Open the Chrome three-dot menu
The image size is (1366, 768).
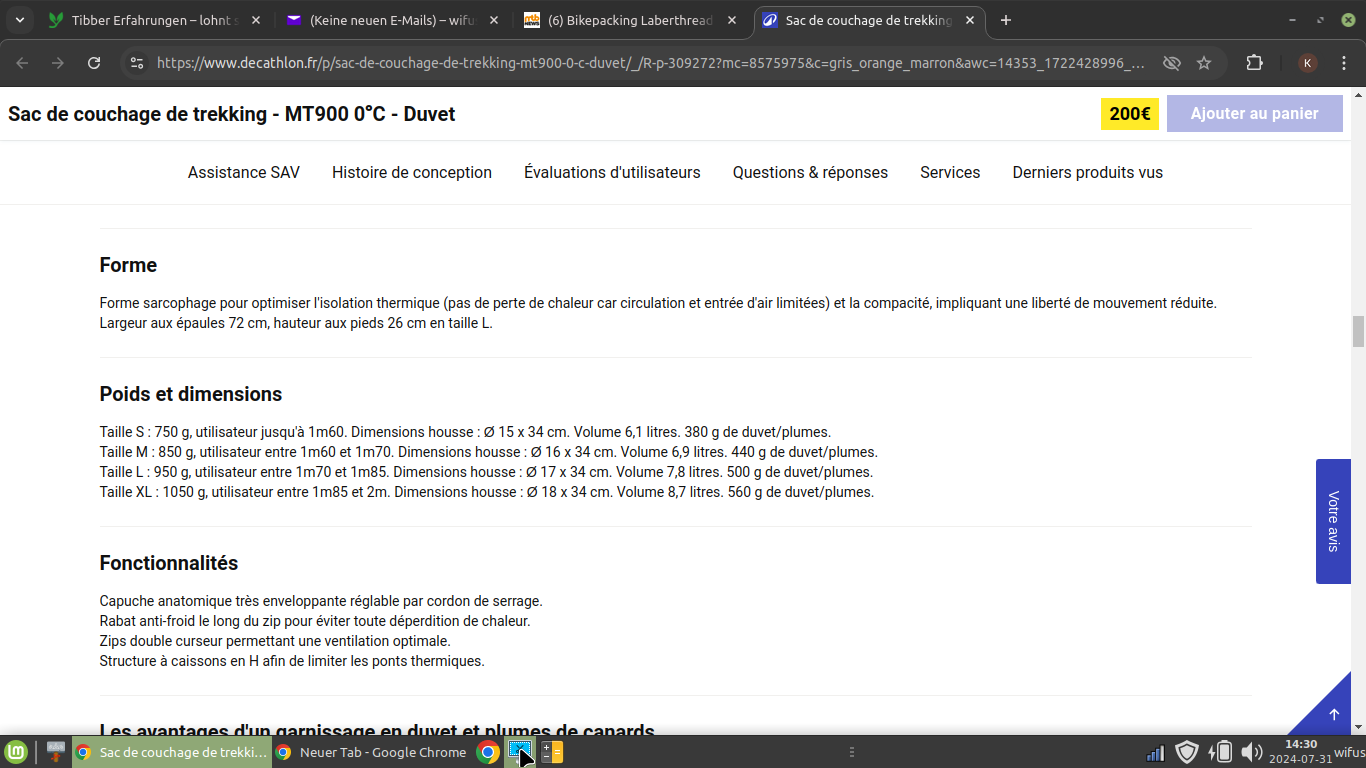(1345, 63)
